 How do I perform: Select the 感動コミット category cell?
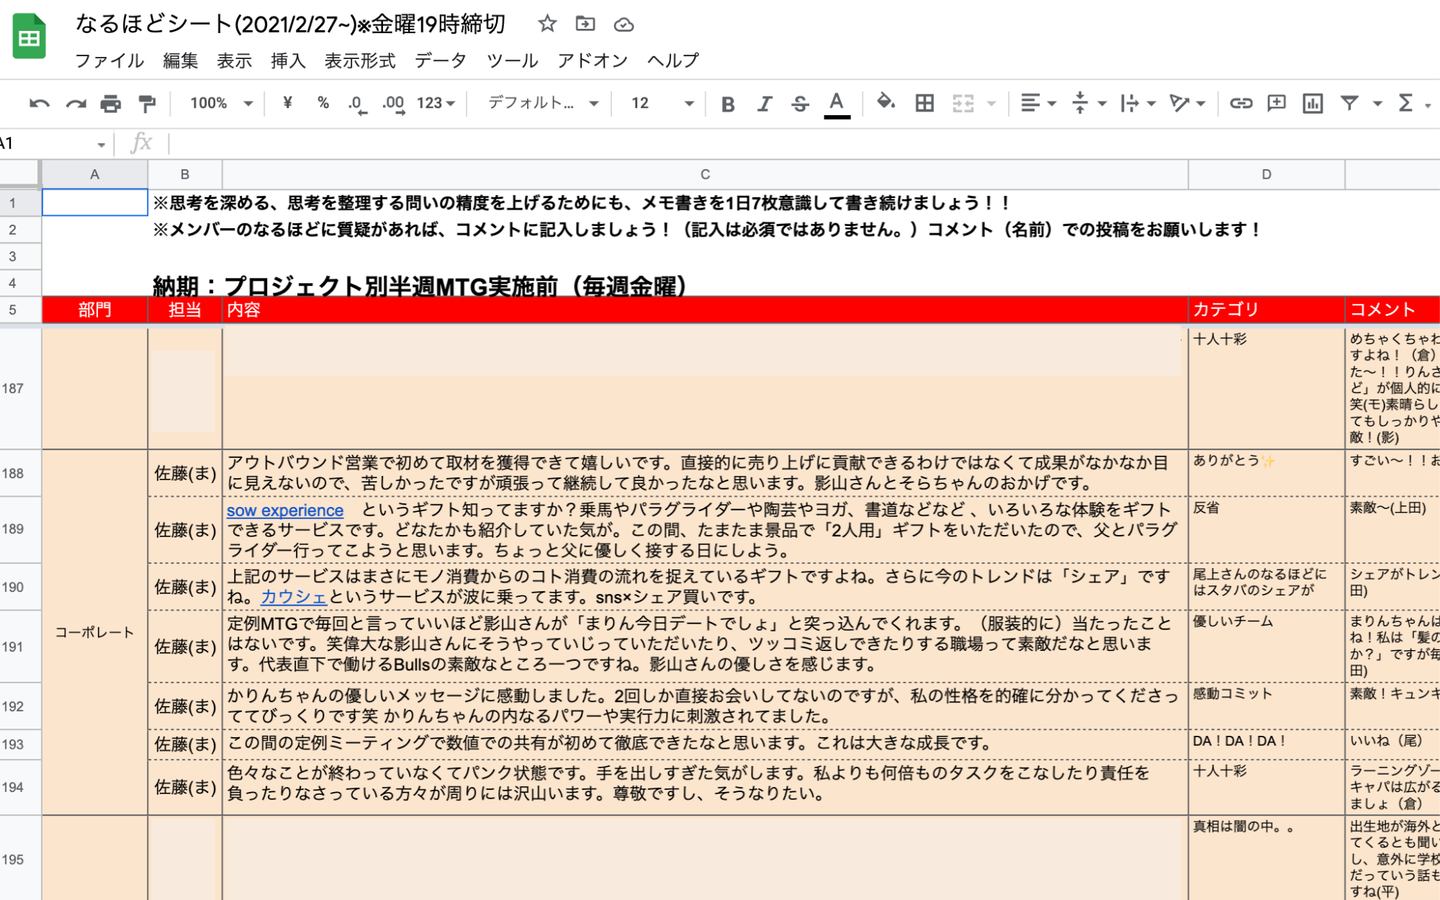[x=1266, y=706]
